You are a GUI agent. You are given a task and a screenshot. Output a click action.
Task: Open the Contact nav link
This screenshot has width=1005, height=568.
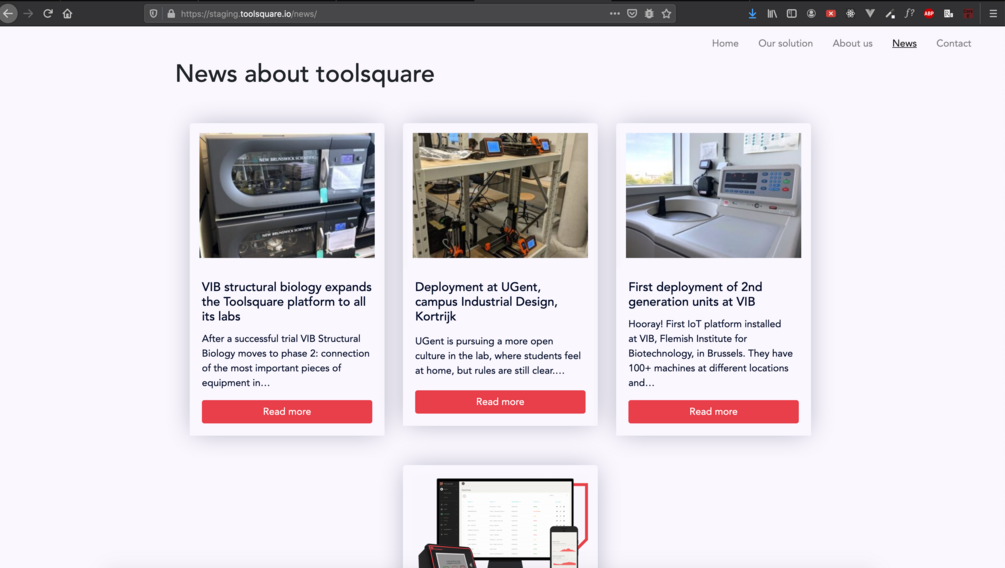pyautogui.click(x=953, y=44)
